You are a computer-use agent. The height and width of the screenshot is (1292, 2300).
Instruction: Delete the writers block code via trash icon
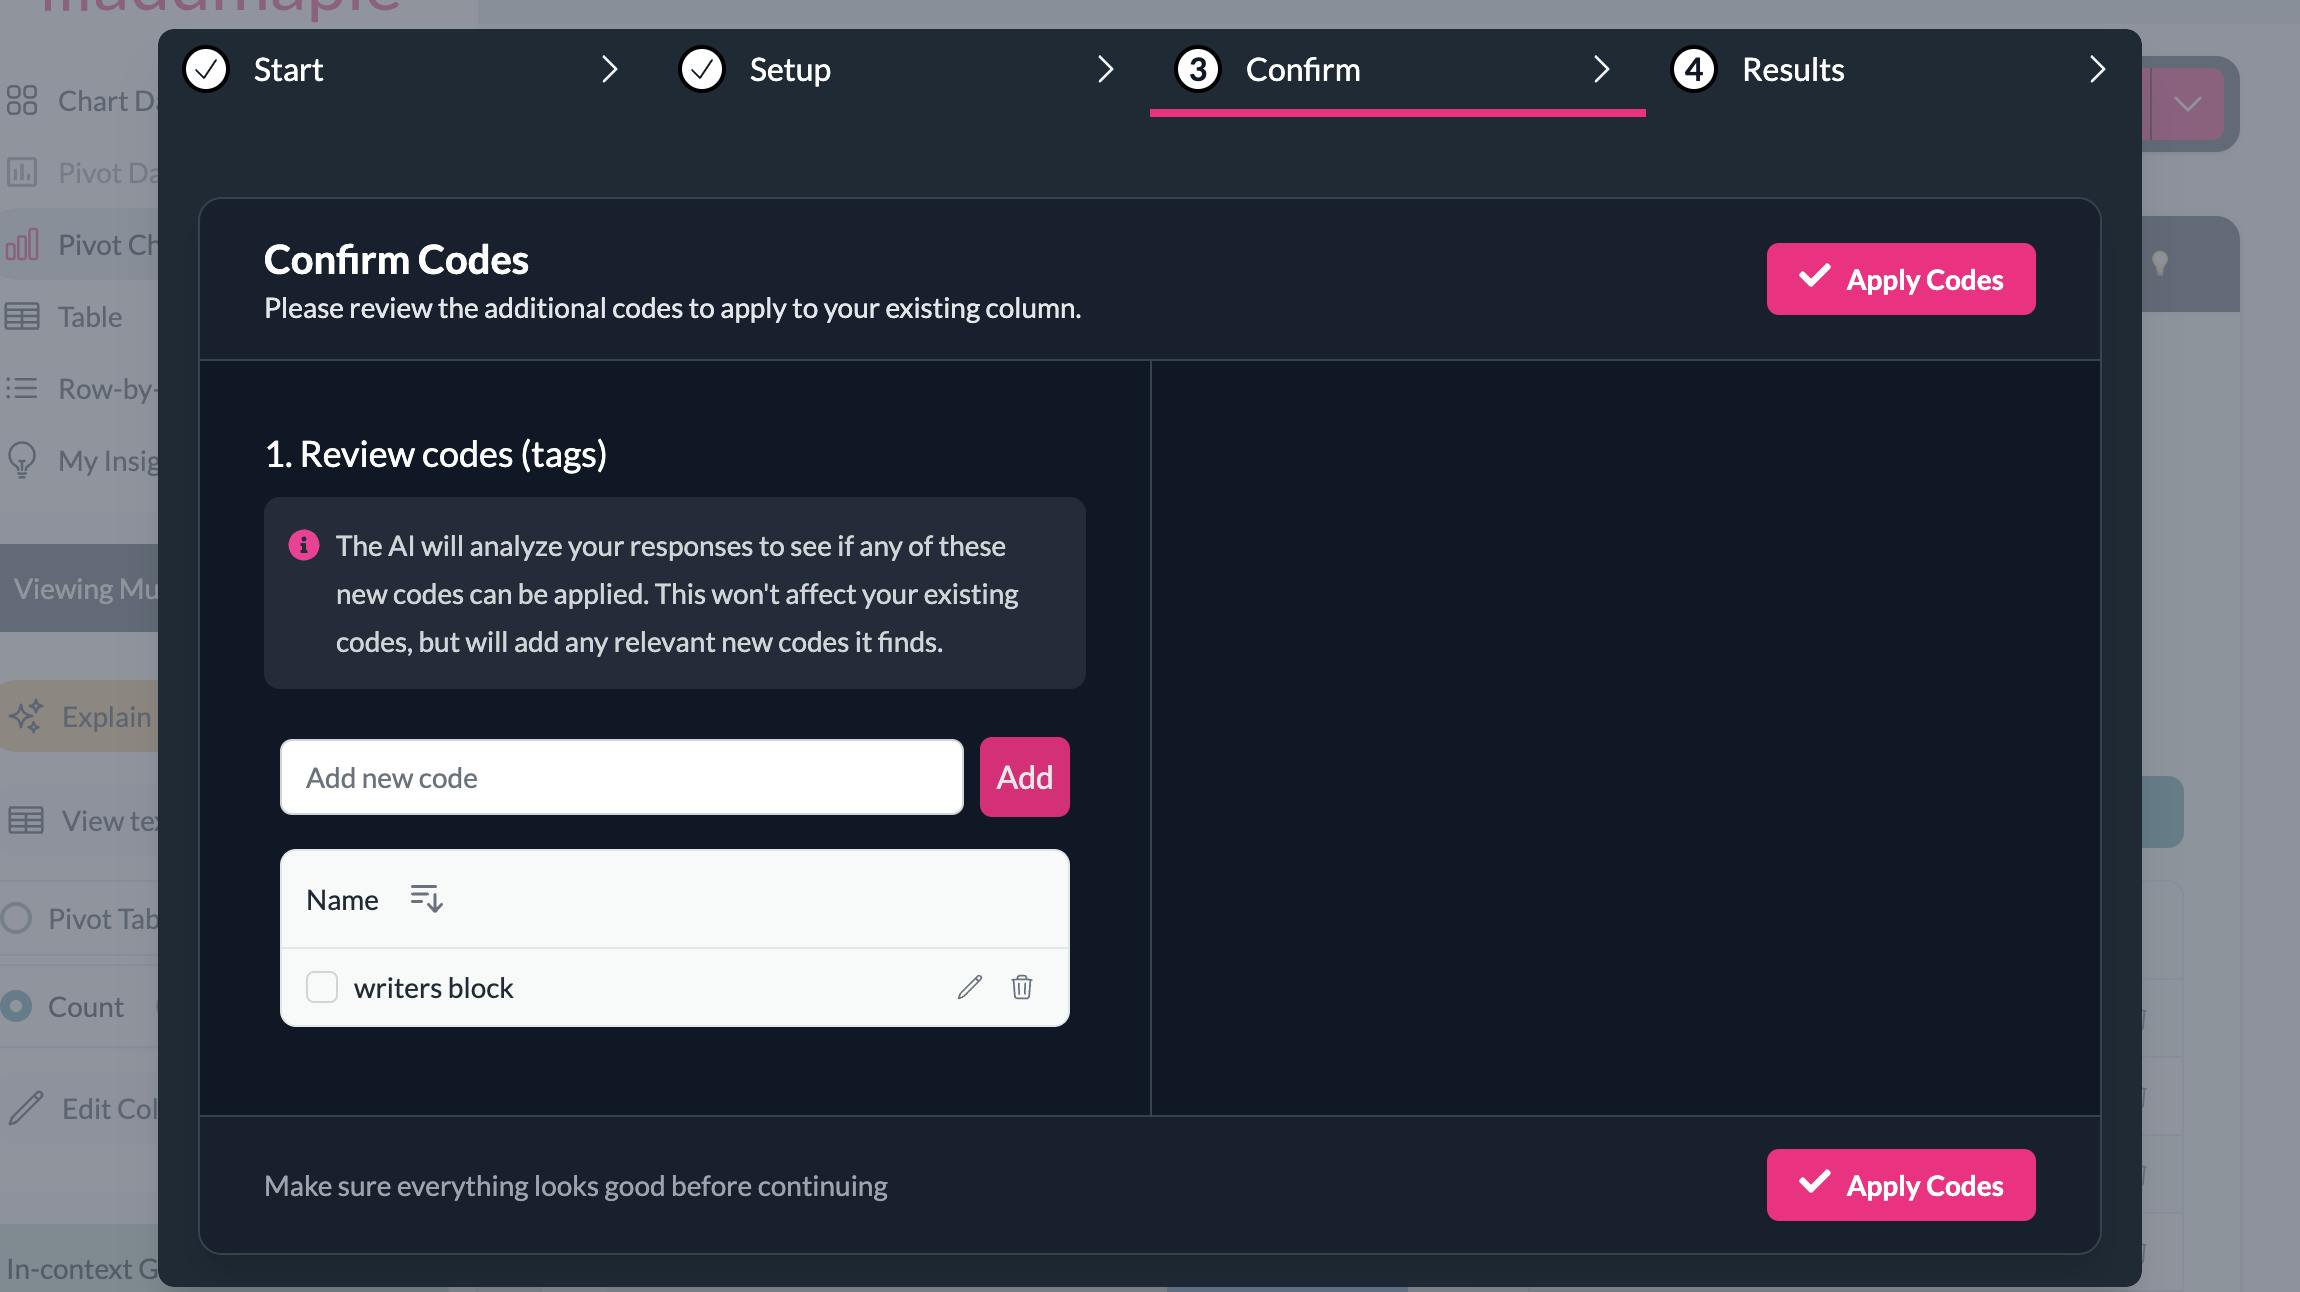click(1022, 988)
